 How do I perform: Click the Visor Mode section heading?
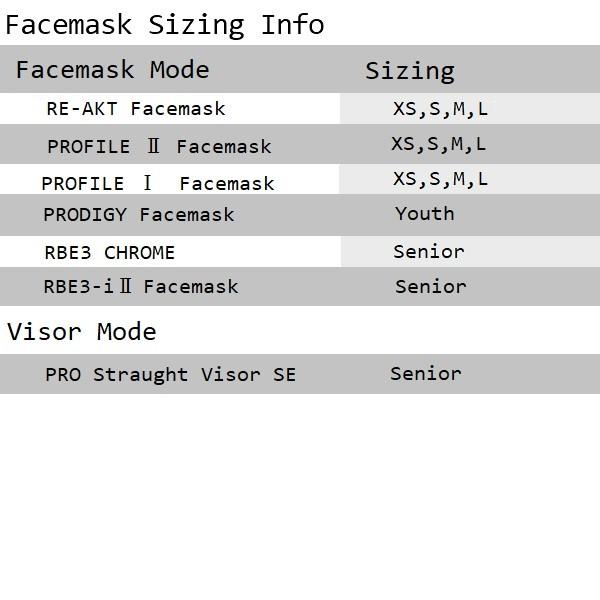pyautogui.click(x=82, y=332)
